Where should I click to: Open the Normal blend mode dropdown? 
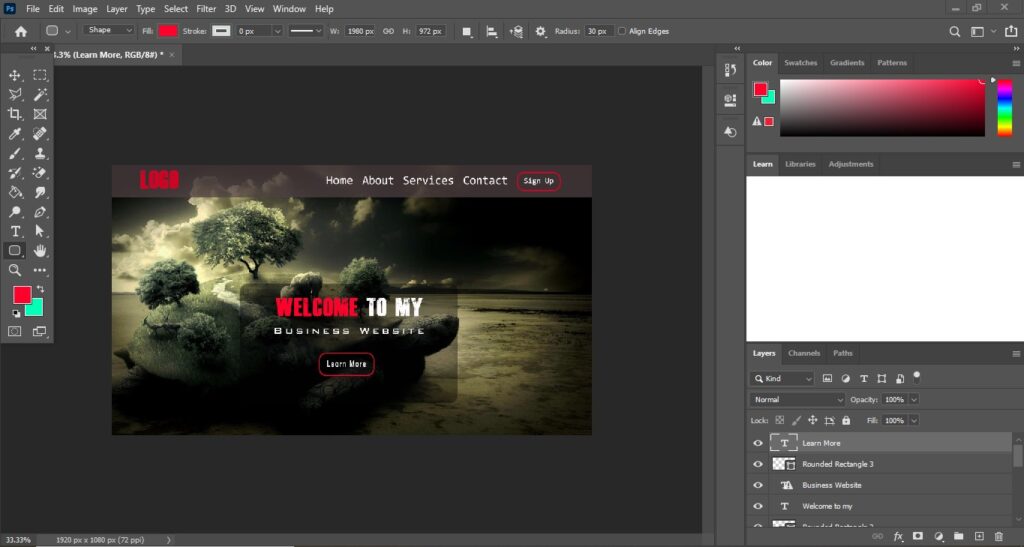point(797,399)
